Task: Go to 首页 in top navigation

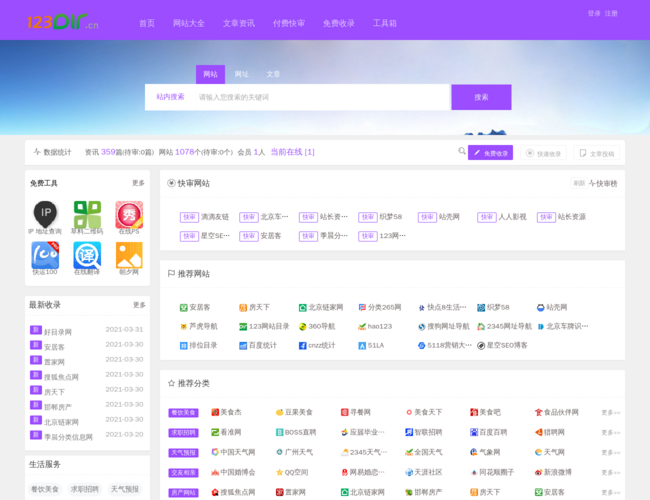Action: click(x=147, y=23)
